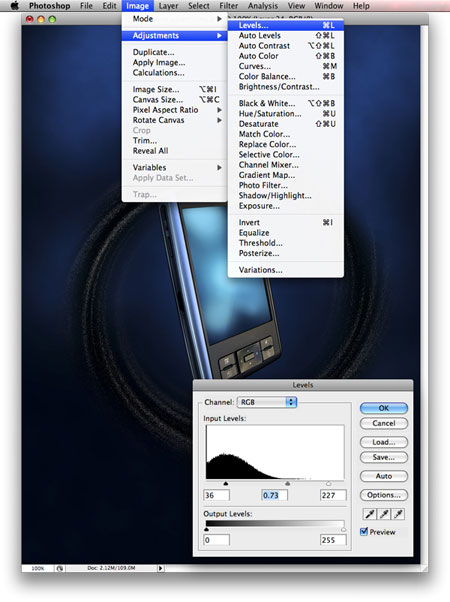Choose Duplicate... from Image menu
The height and width of the screenshot is (602, 450).
pyautogui.click(x=174, y=52)
